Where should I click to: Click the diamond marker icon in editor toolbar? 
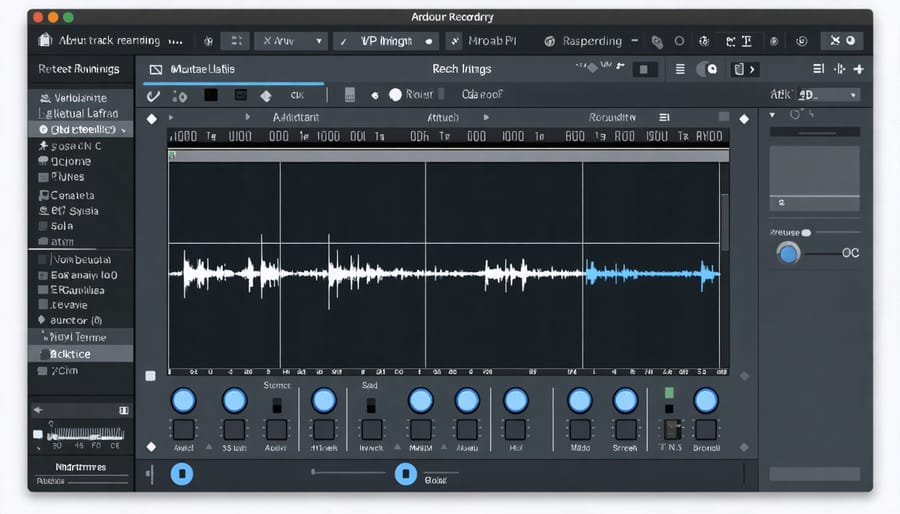(266, 96)
